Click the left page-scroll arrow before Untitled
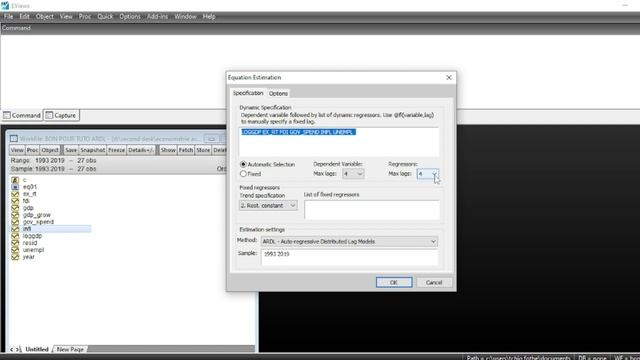Viewport: 640px width, 360px height. click(11, 349)
